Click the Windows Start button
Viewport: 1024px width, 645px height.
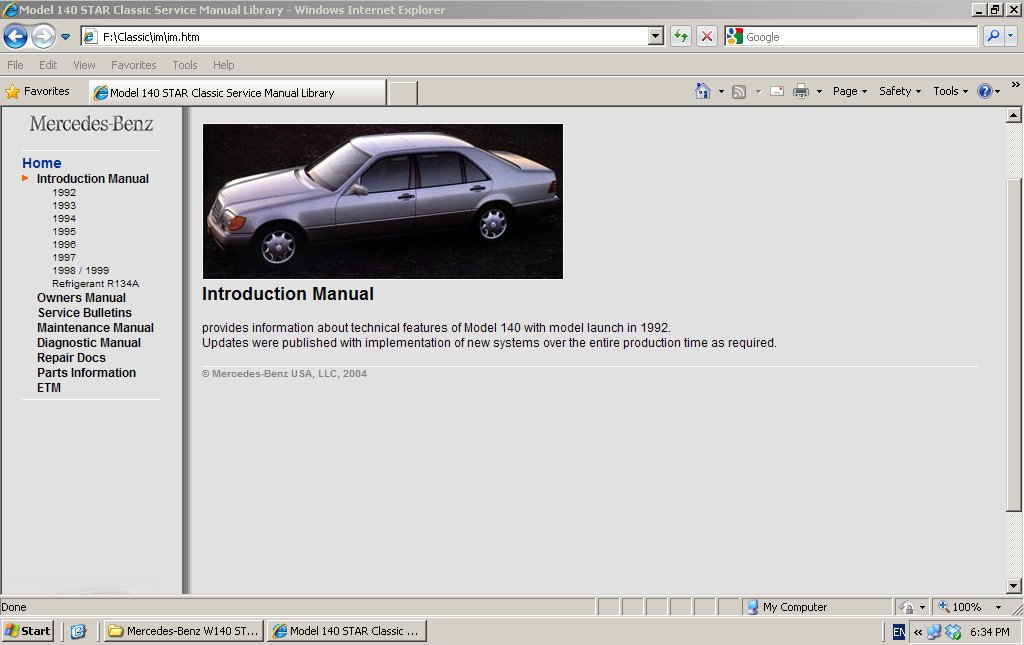tap(28, 631)
